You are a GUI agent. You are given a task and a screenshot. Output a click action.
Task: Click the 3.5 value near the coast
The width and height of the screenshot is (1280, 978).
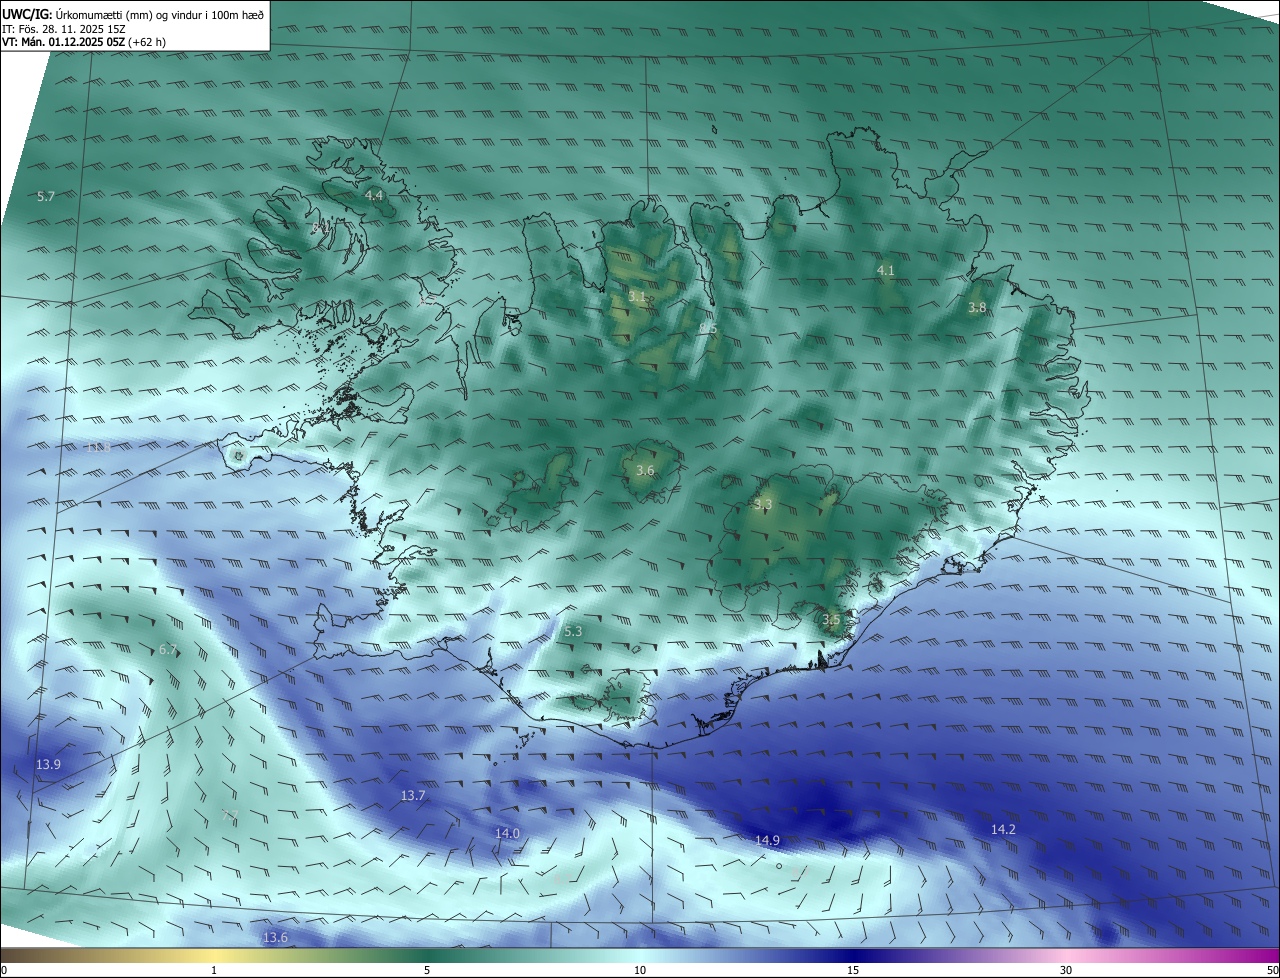point(831,620)
